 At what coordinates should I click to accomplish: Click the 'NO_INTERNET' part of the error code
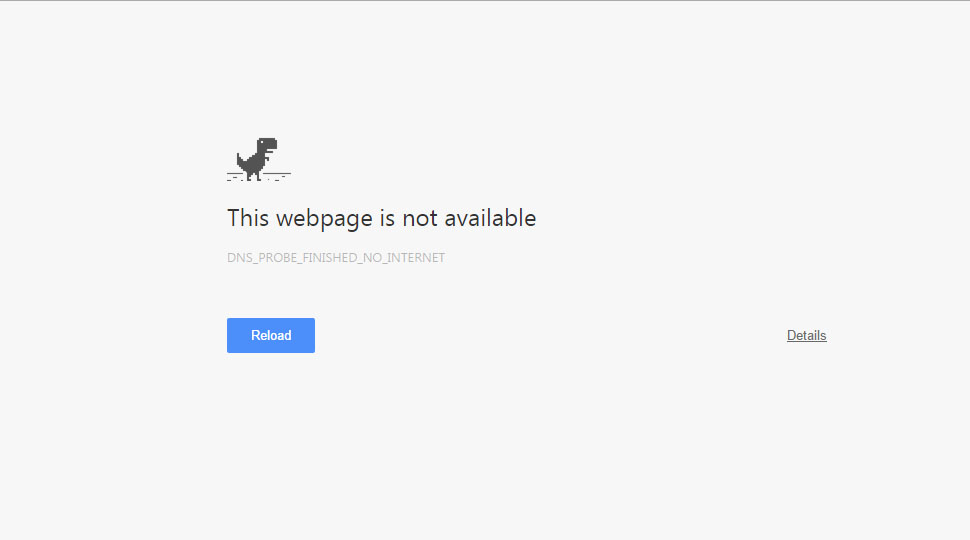(x=404, y=257)
